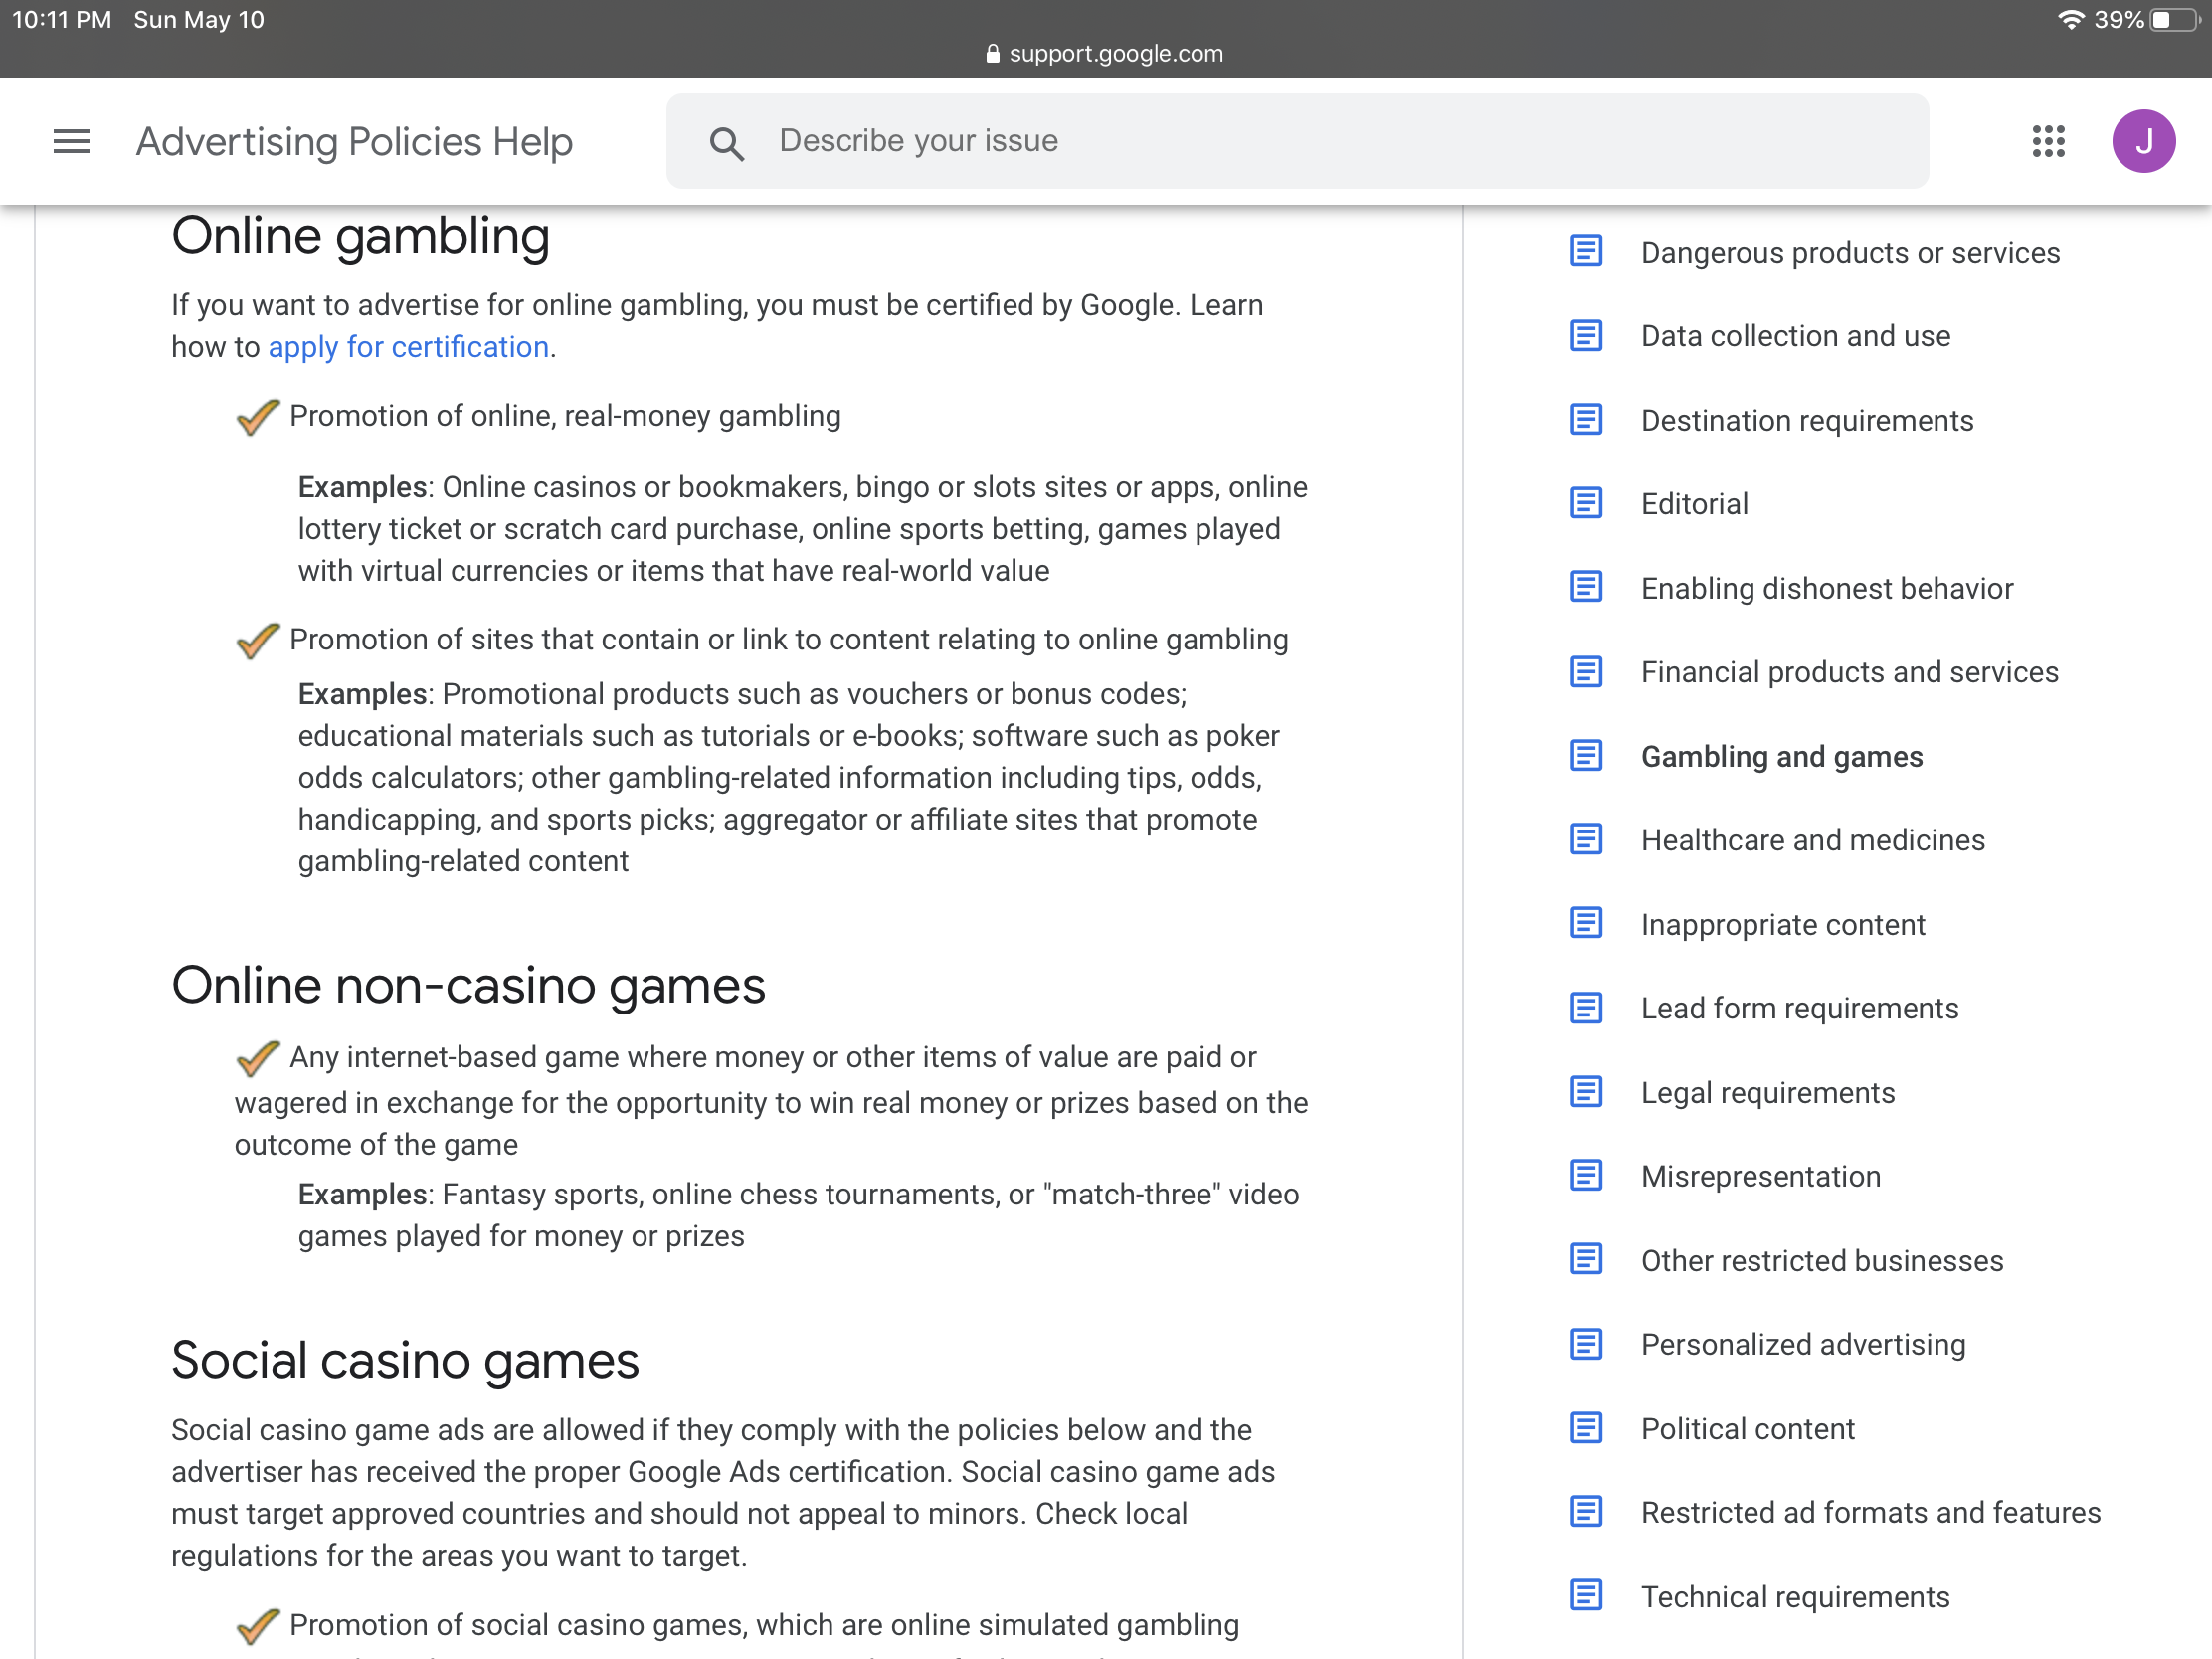Screen dimensions: 2212x1659
Task: Click the article icon beside Dangerous products or services
Action: (x=1585, y=251)
